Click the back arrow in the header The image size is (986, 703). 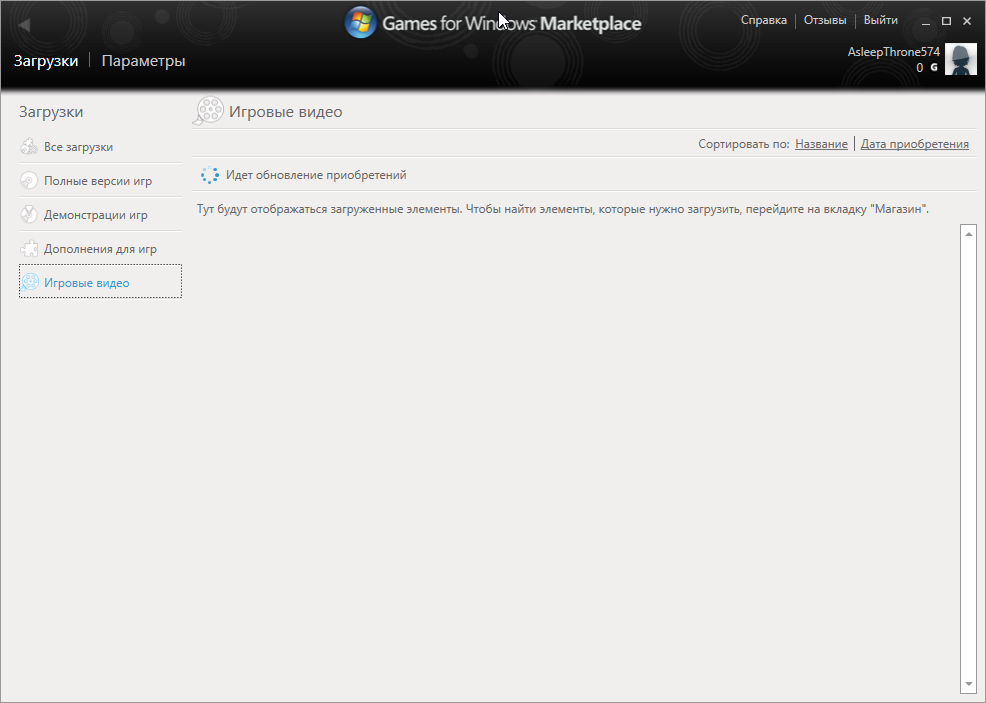click(x=25, y=25)
